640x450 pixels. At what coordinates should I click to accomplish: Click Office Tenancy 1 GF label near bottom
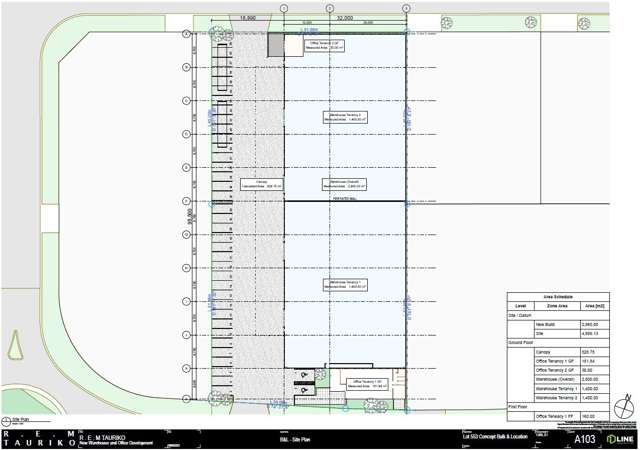coord(365,382)
